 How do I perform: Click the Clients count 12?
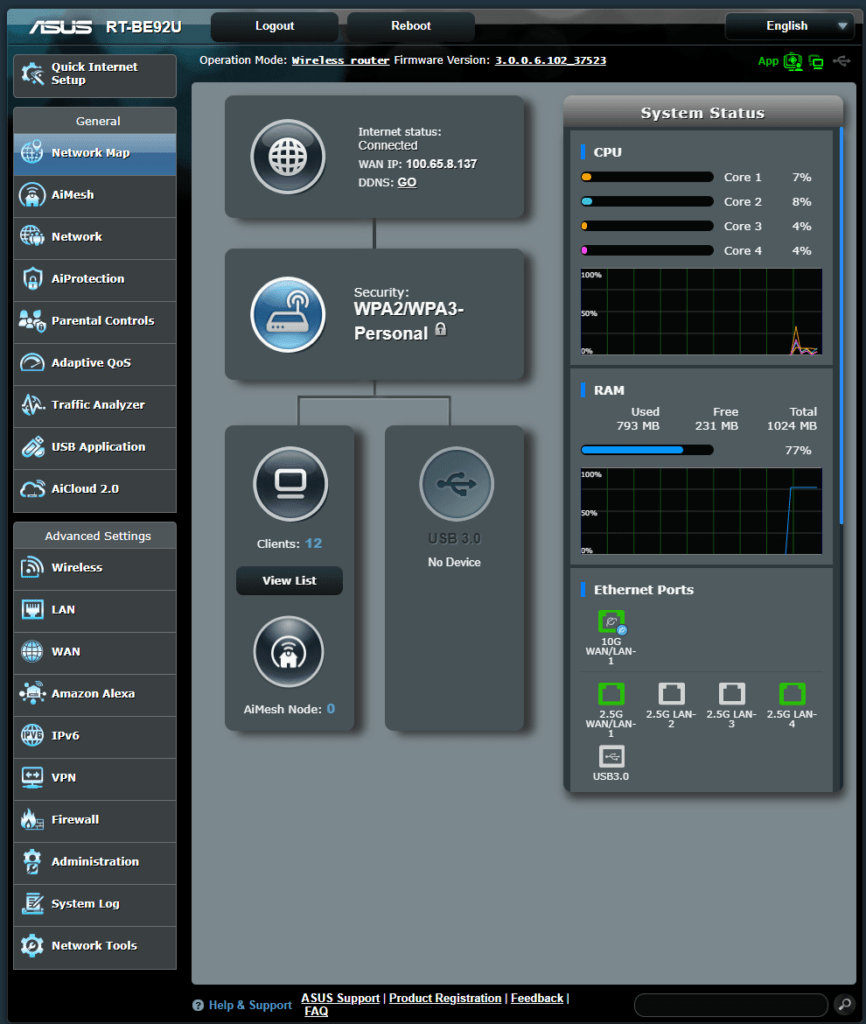(x=313, y=543)
